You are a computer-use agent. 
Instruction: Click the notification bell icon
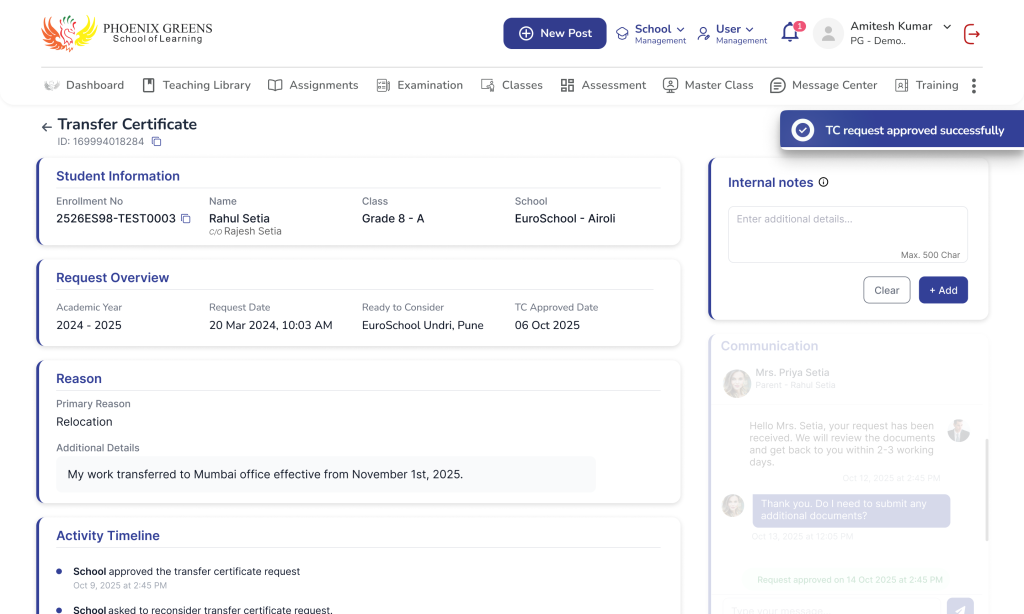(790, 33)
